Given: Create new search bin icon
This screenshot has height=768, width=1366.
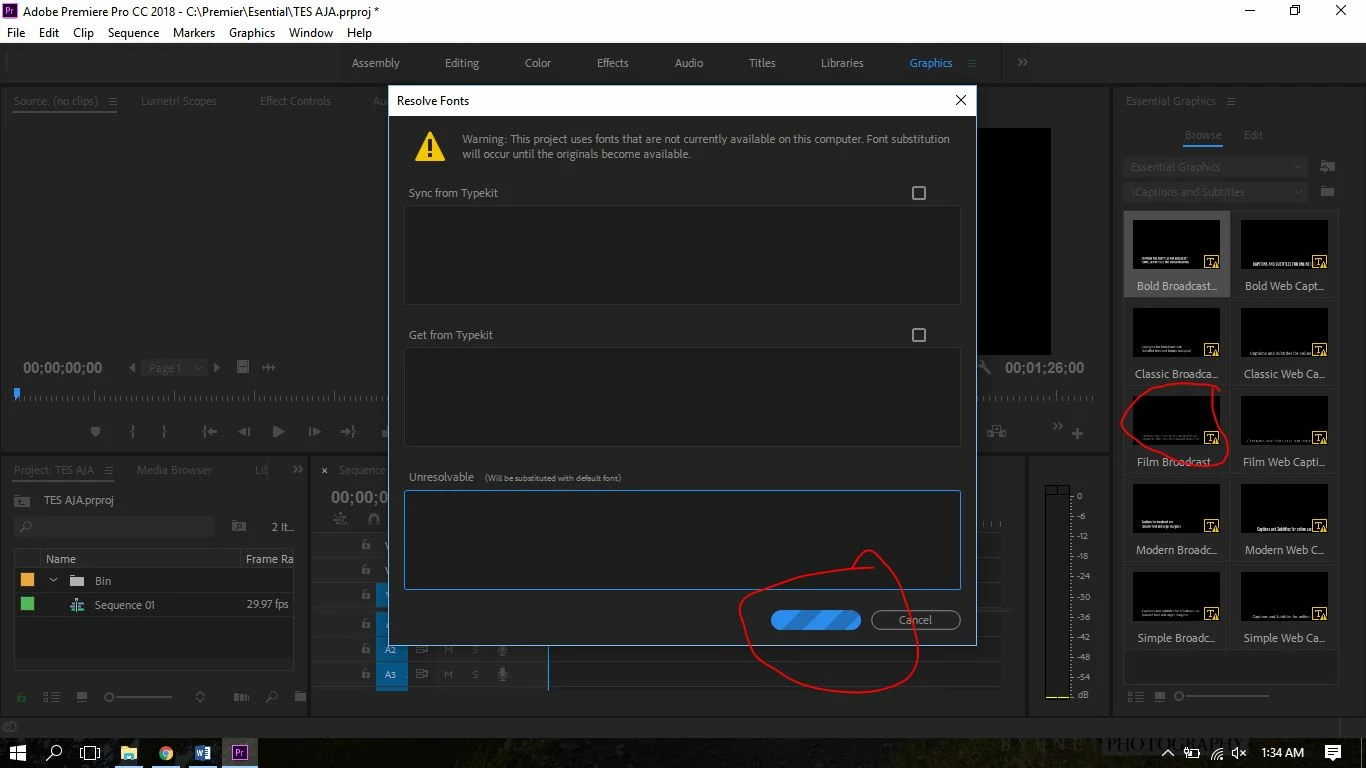Looking at the screenshot, I should coord(239,526).
